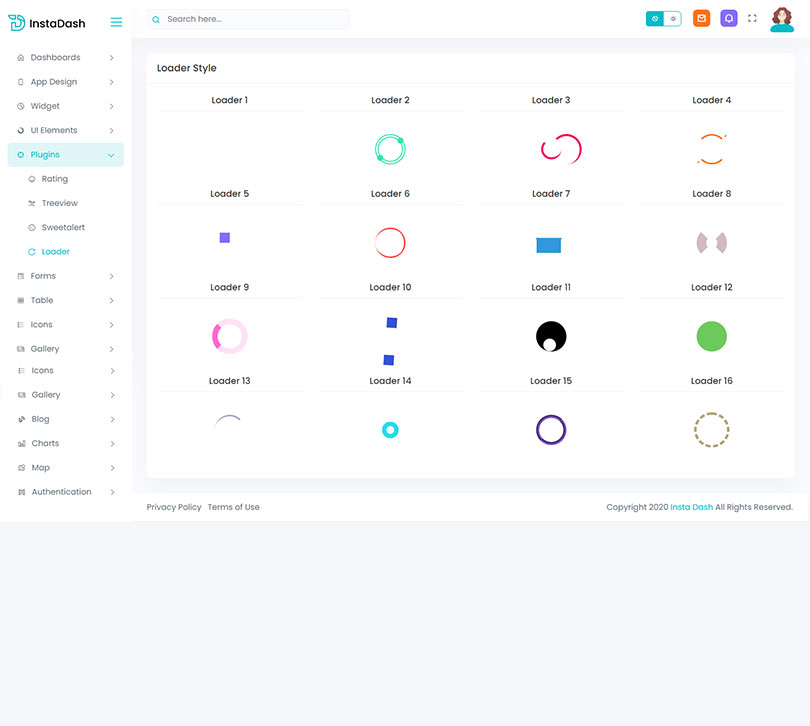Viewport: 810px width, 726px height.
Task: Collapse the Plugins submenu
Action: [111, 155]
